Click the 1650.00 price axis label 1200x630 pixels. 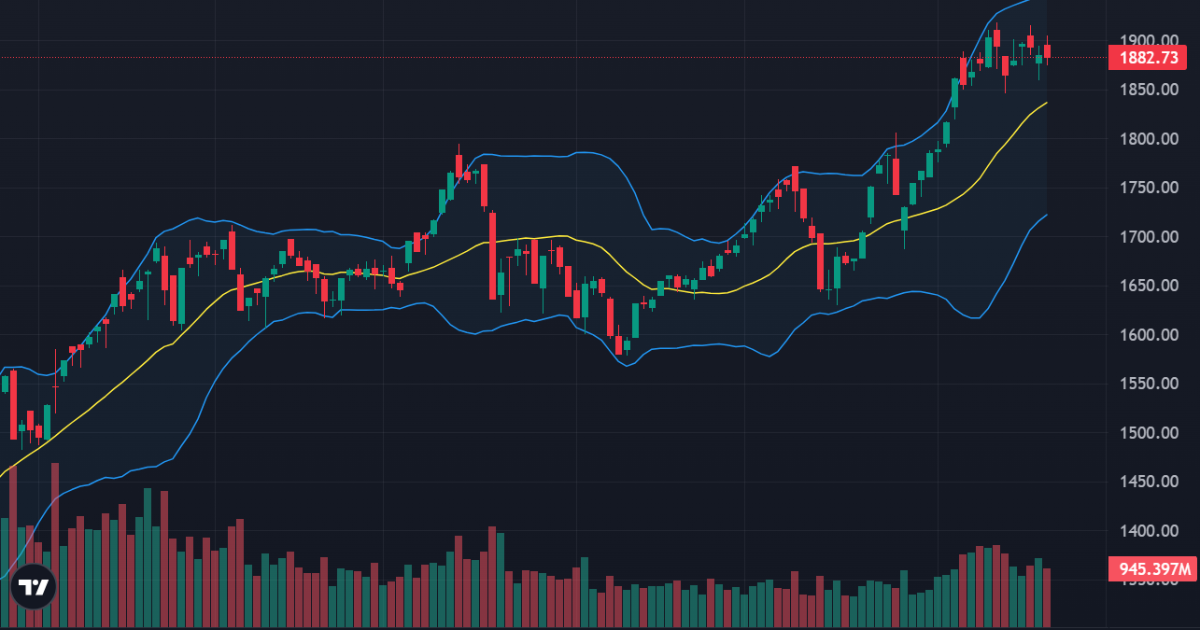pyautogui.click(x=1148, y=286)
